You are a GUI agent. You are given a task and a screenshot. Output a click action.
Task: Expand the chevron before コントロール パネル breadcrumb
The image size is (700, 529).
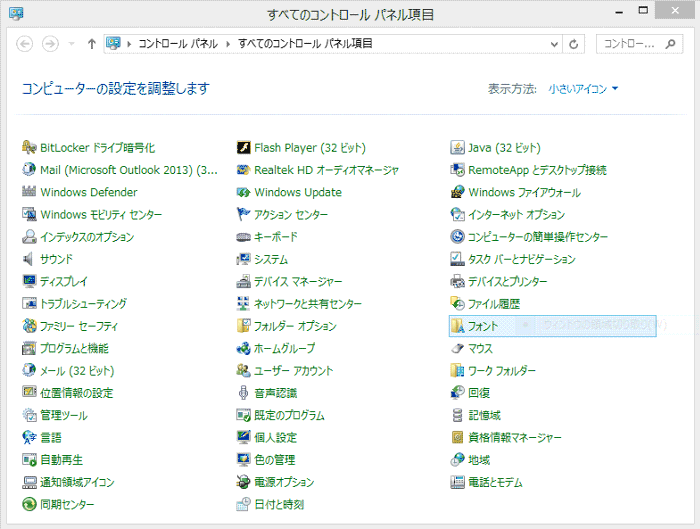[129, 44]
